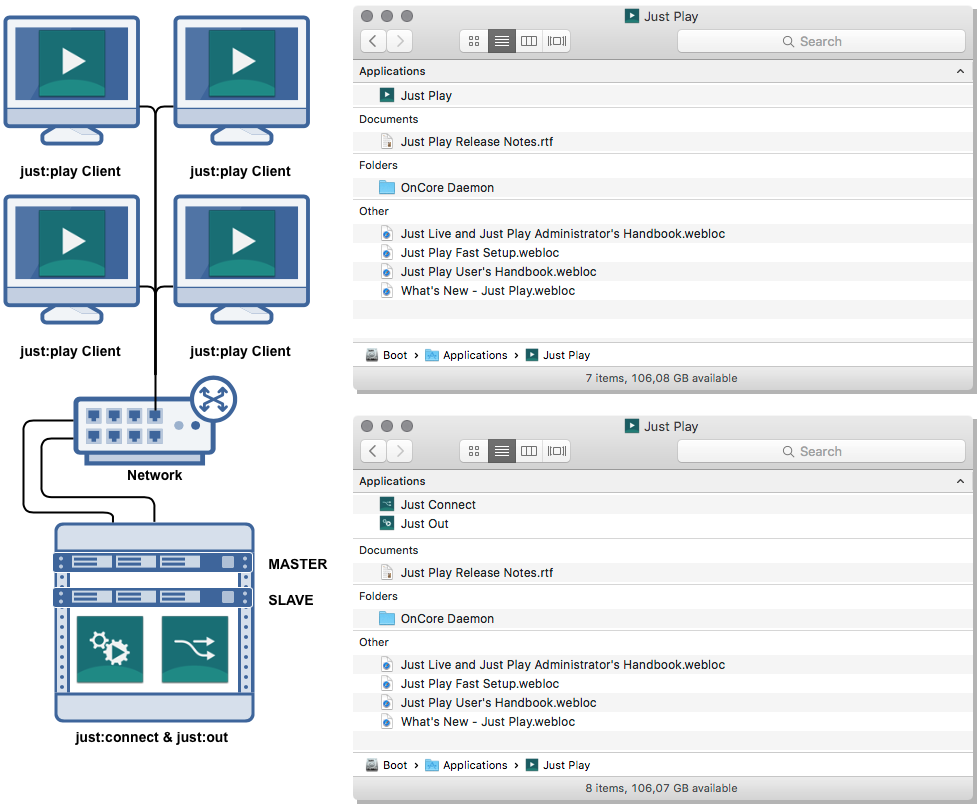
Task: Switch lower Finder window to column view
Action: pyautogui.click(x=529, y=451)
